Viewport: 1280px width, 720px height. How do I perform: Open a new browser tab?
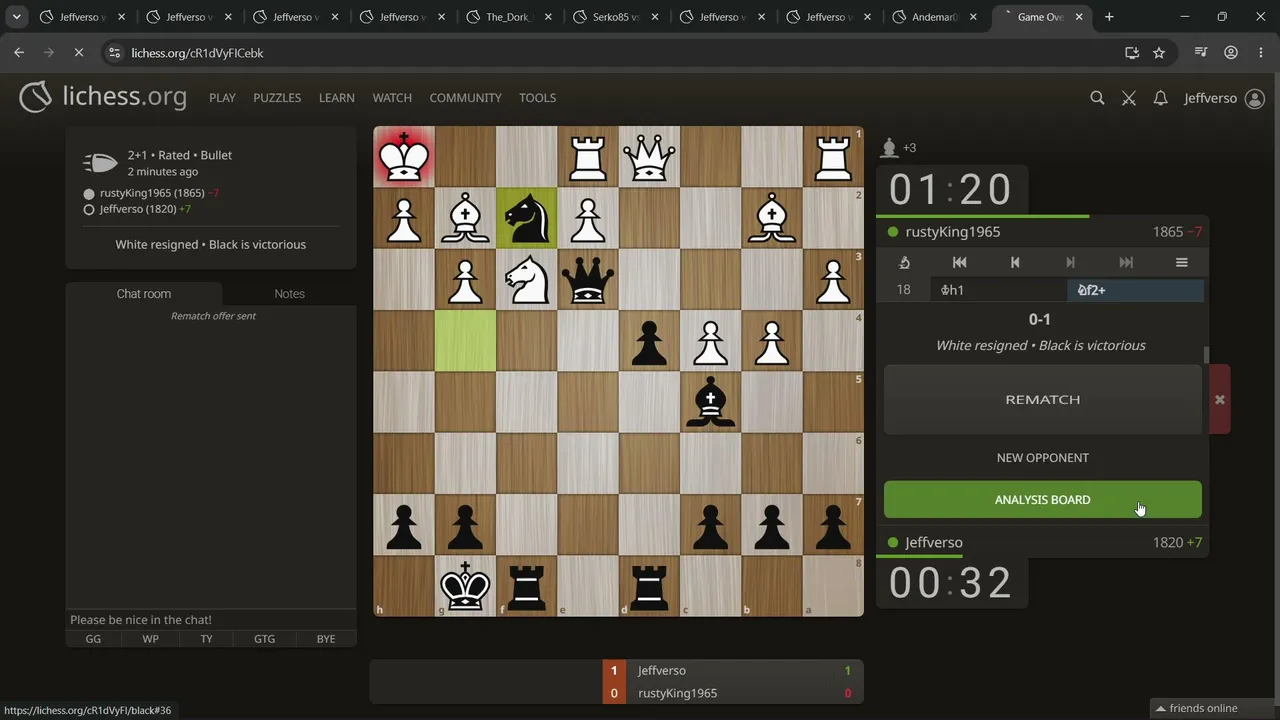tap(1109, 17)
